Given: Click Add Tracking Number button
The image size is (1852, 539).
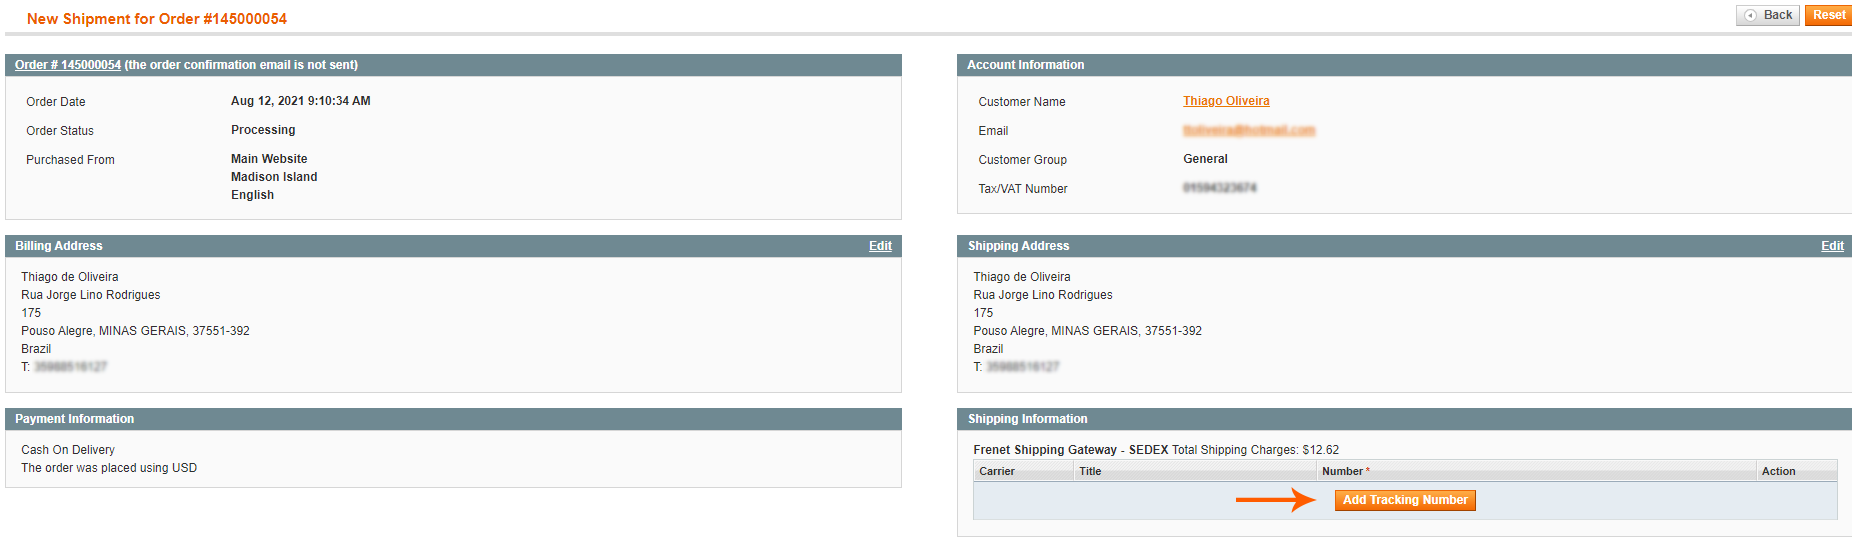Looking at the screenshot, I should [x=1405, y=500].
